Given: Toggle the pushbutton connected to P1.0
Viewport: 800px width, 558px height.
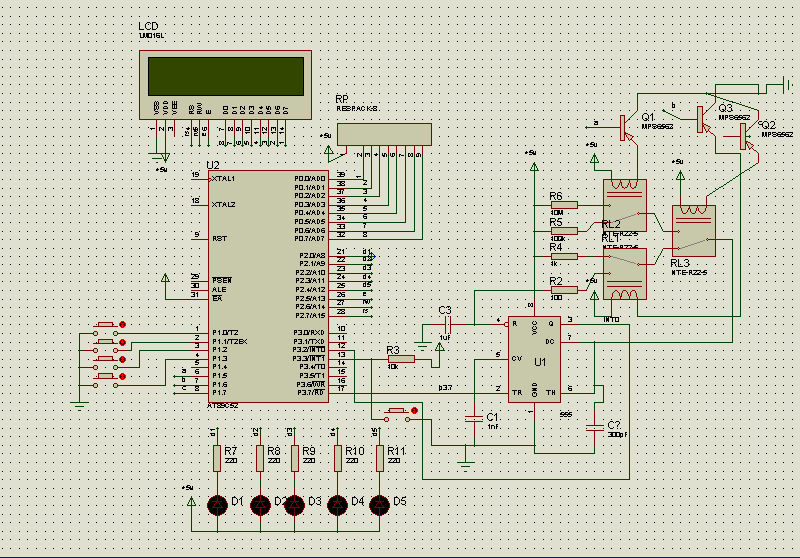Looking at the screenshot, I should point(106,328).
